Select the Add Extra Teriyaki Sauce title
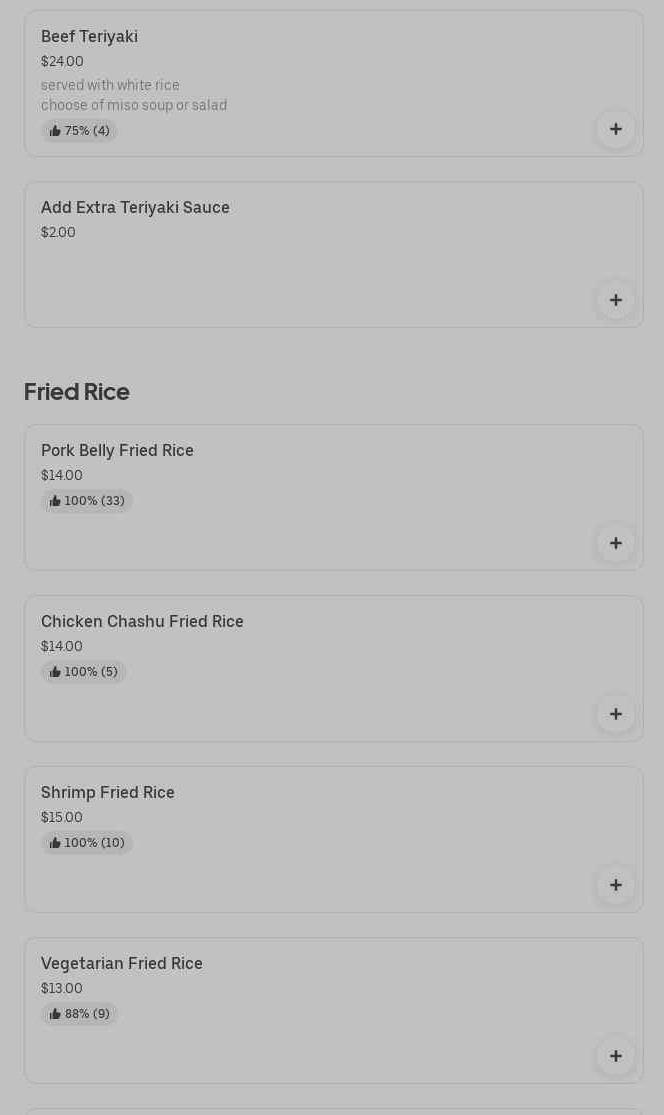The width and height of the screenshot is (664, 1115). point(135,208)
